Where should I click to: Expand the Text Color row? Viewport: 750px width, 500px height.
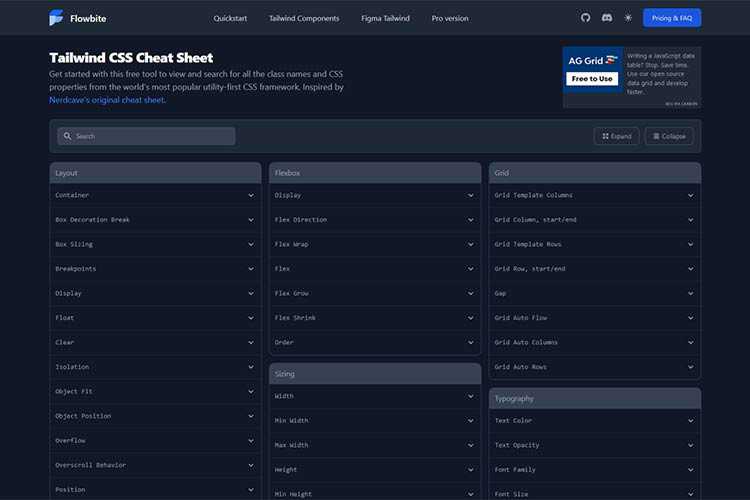594,420
